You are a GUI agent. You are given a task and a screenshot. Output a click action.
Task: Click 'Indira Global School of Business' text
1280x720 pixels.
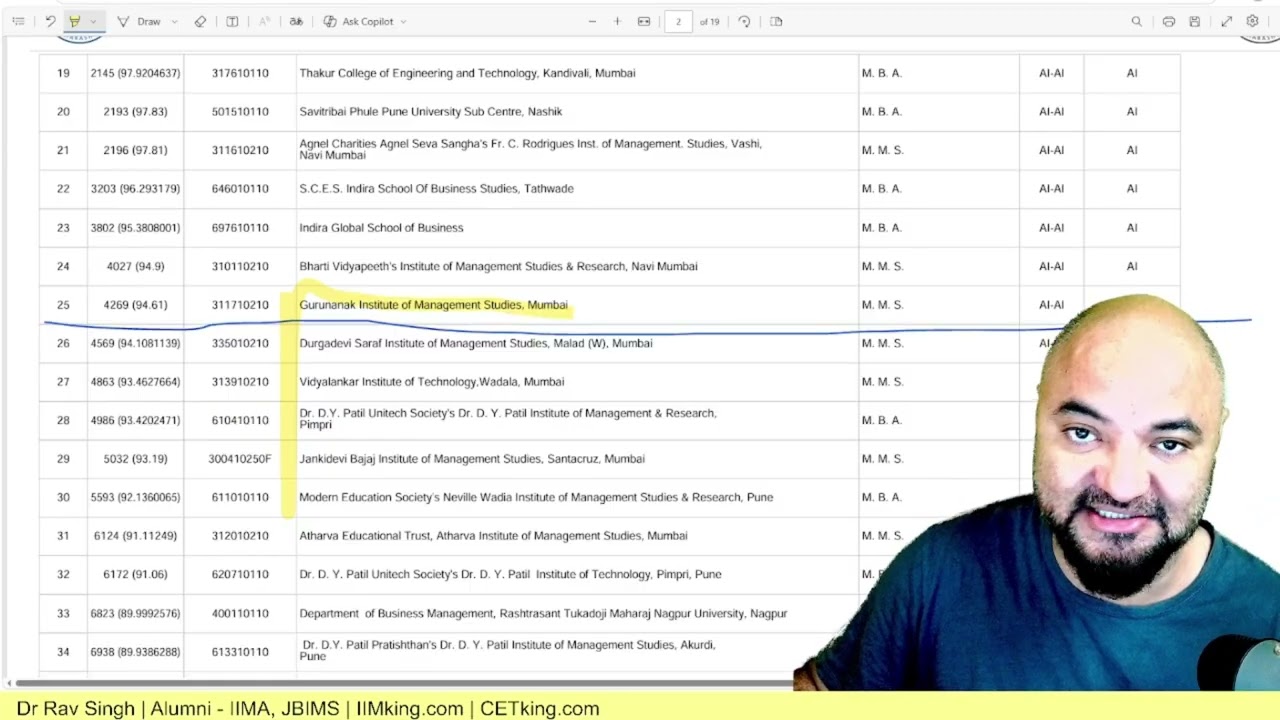(381, 228)
